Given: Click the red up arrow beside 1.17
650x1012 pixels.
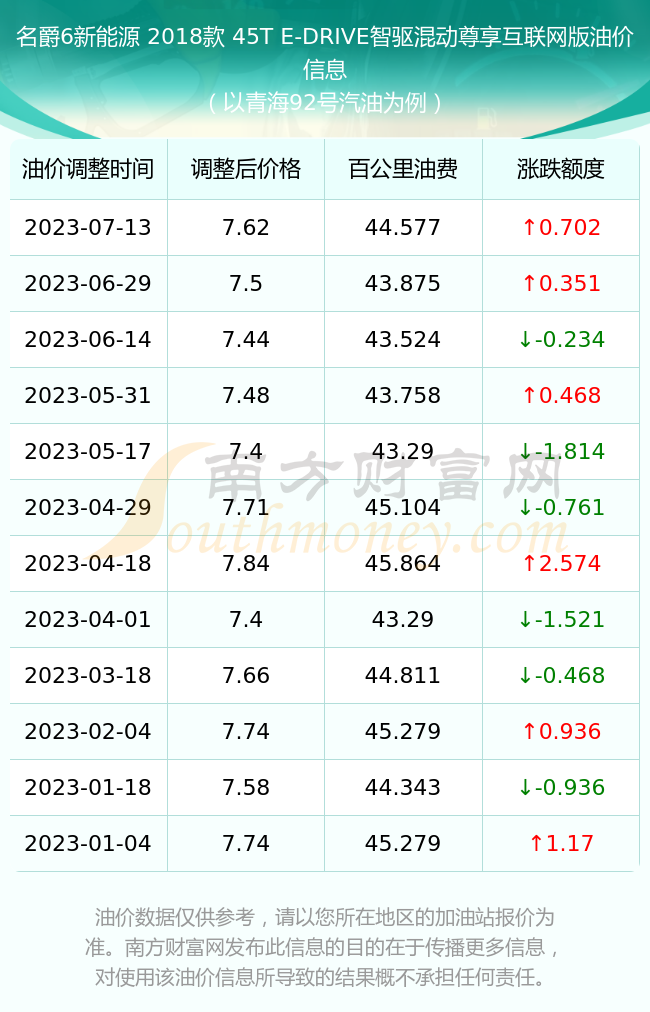Looking at the screenshot, I should tap(536, 844).
